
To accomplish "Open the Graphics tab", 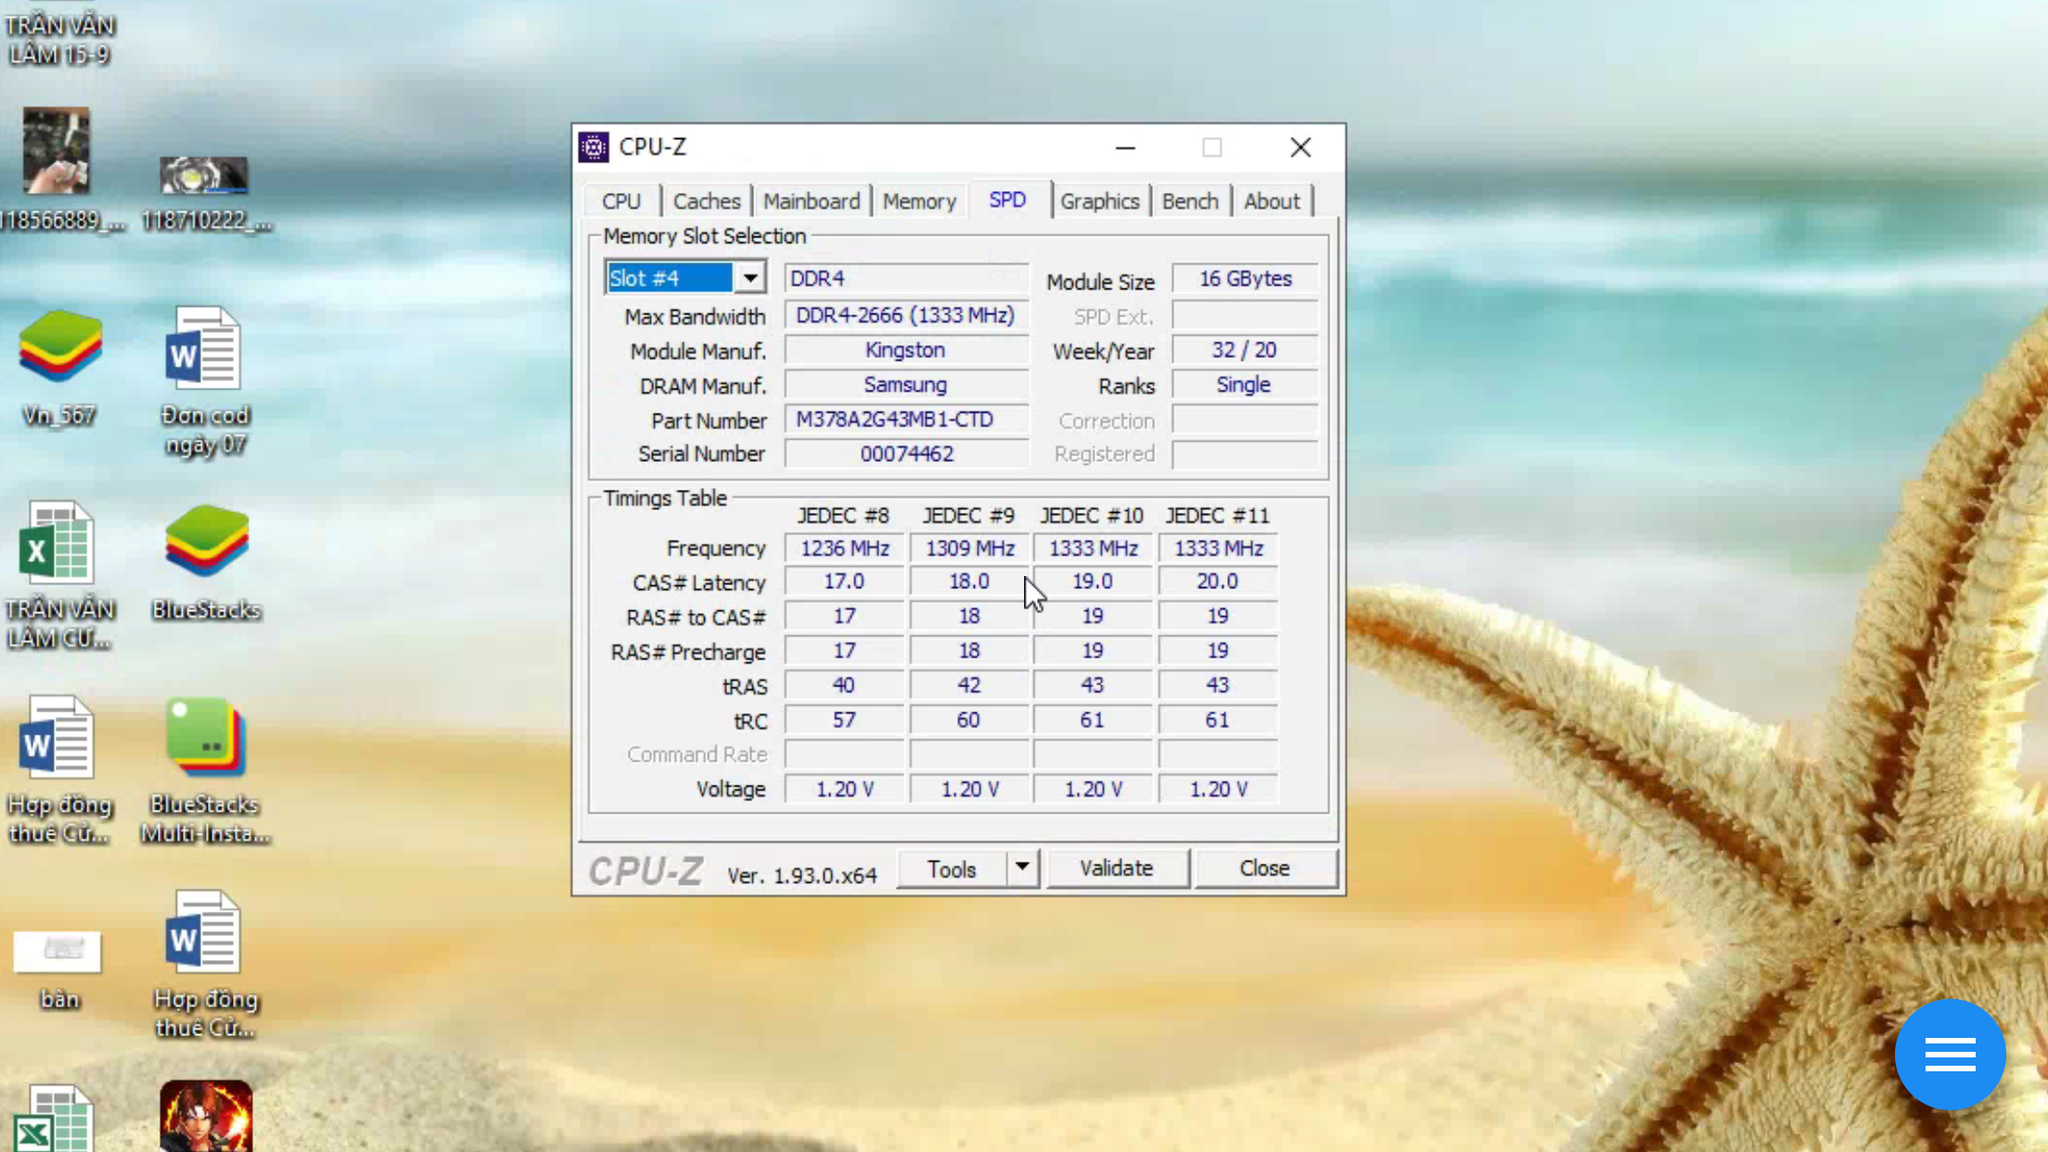I will pos(1099,201).
